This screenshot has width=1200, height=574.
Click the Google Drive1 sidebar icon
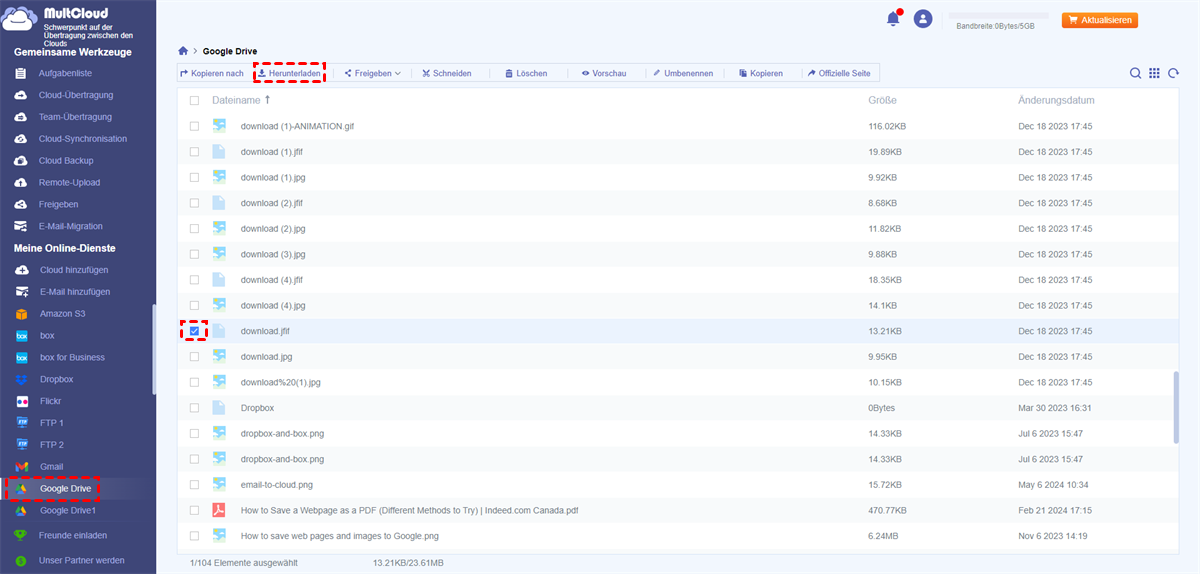[21, 511]
